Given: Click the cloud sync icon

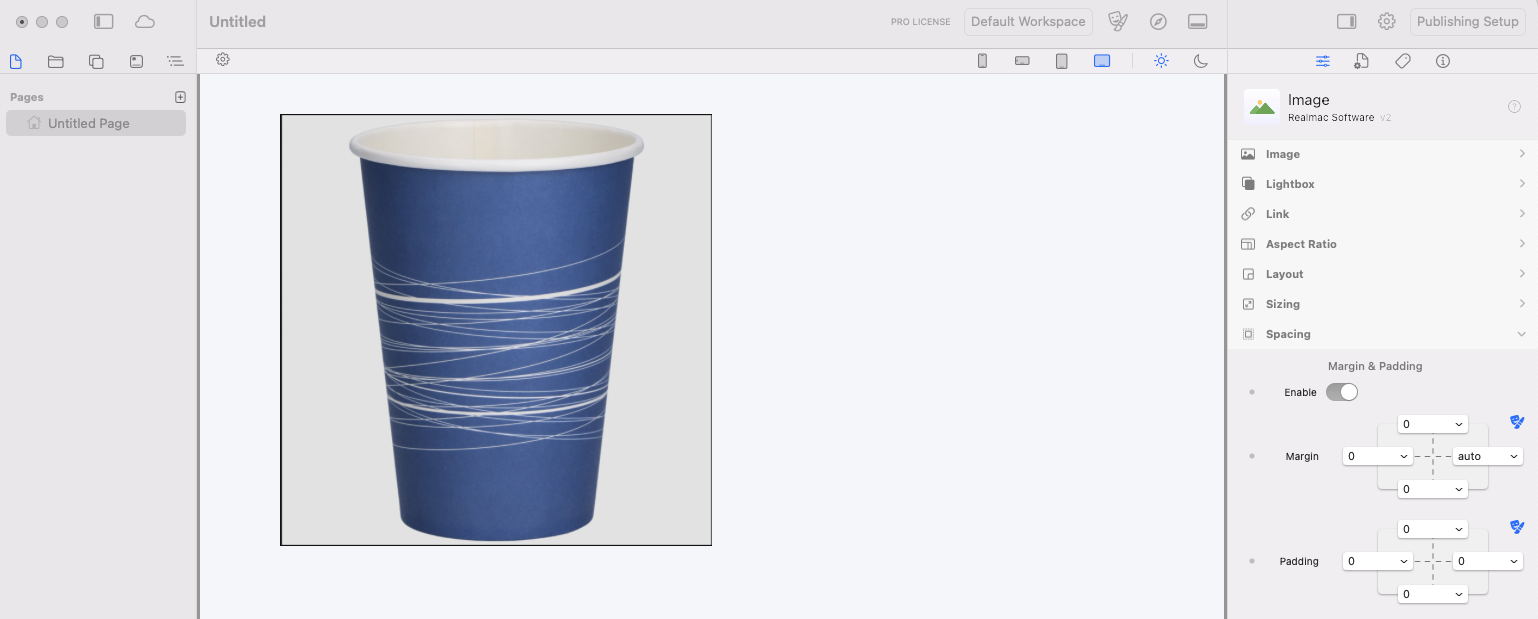Looking at the screenshot, I should click(145, 21).
